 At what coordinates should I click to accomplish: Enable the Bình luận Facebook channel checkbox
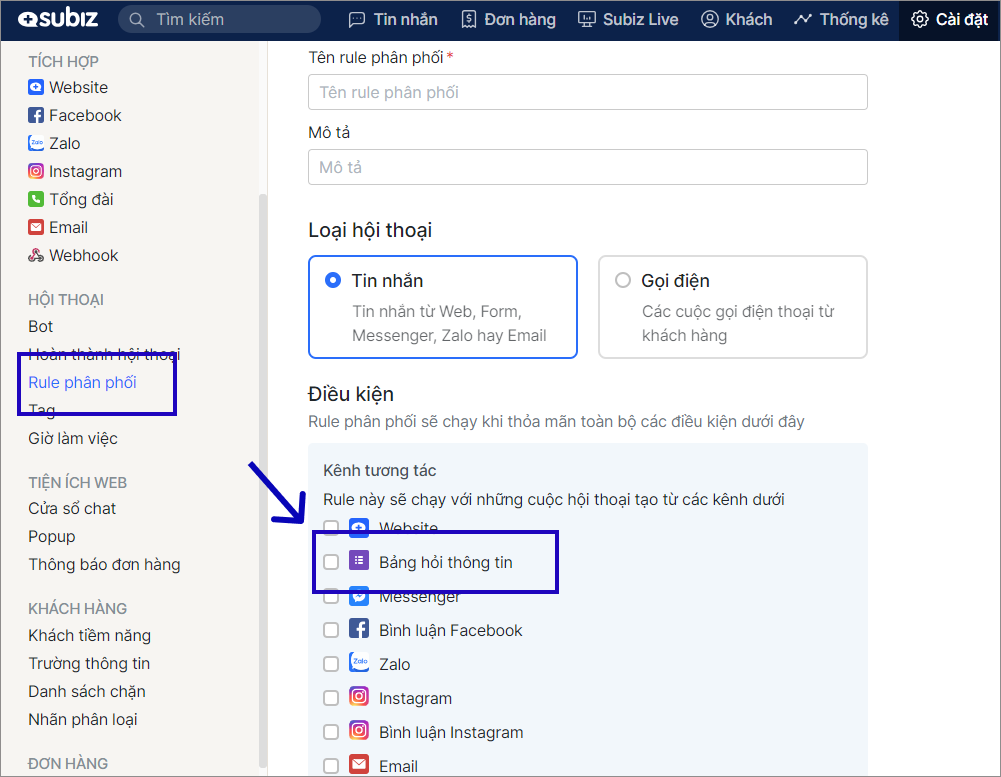tap(331, 630)
